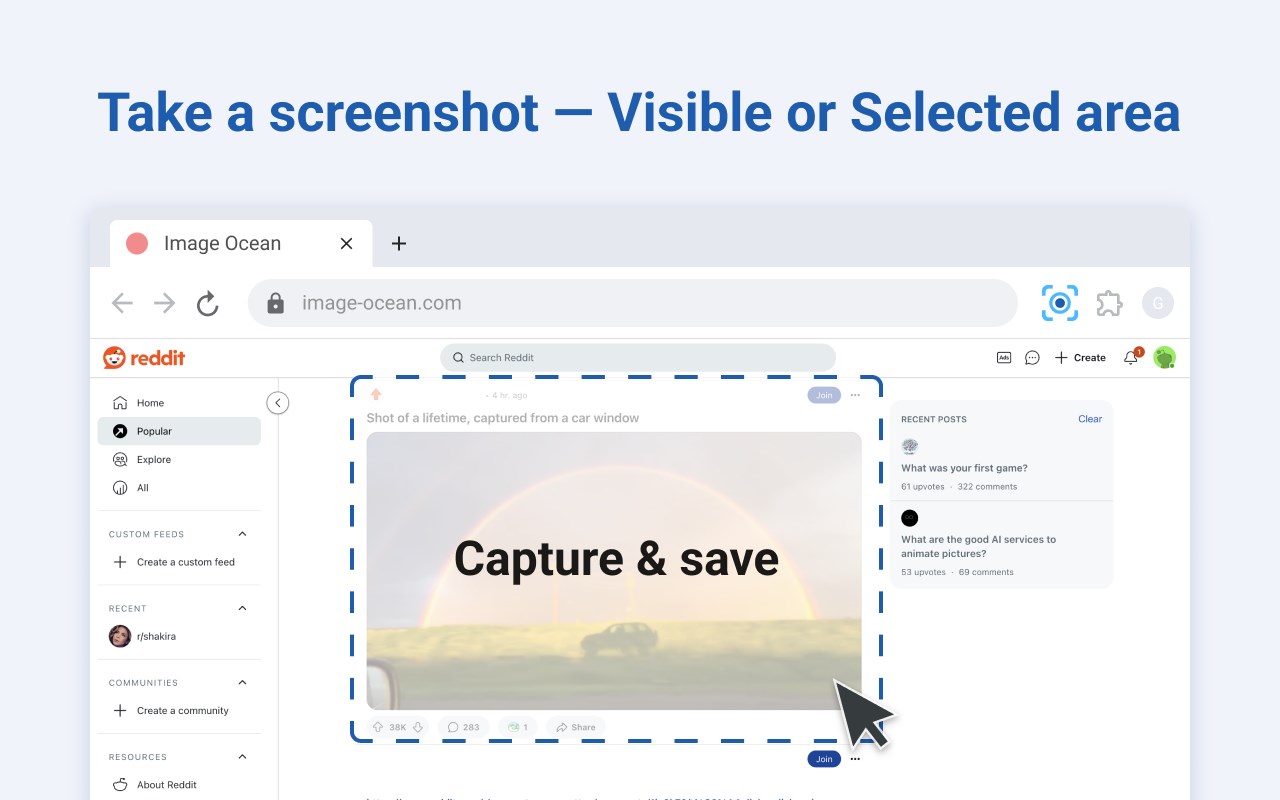Collapse the sidebar with arrow button

(278, 403)
